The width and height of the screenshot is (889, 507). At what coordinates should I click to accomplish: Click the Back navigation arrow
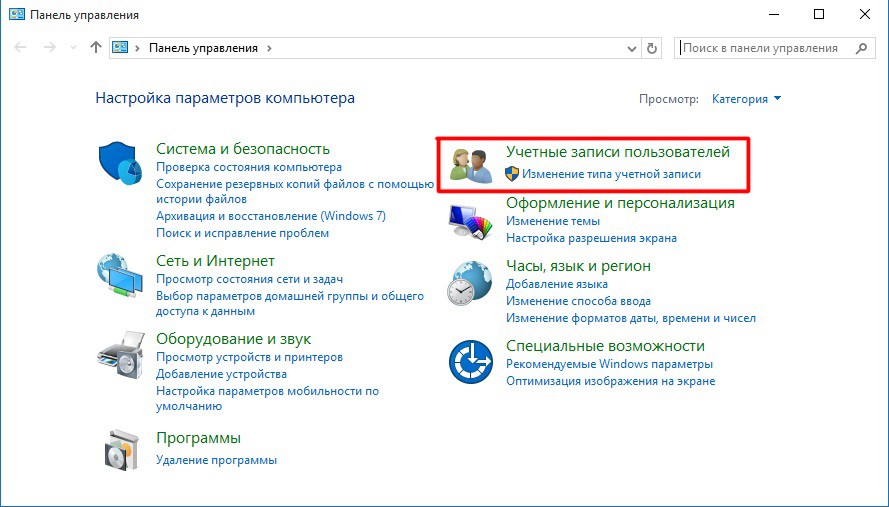20,48
